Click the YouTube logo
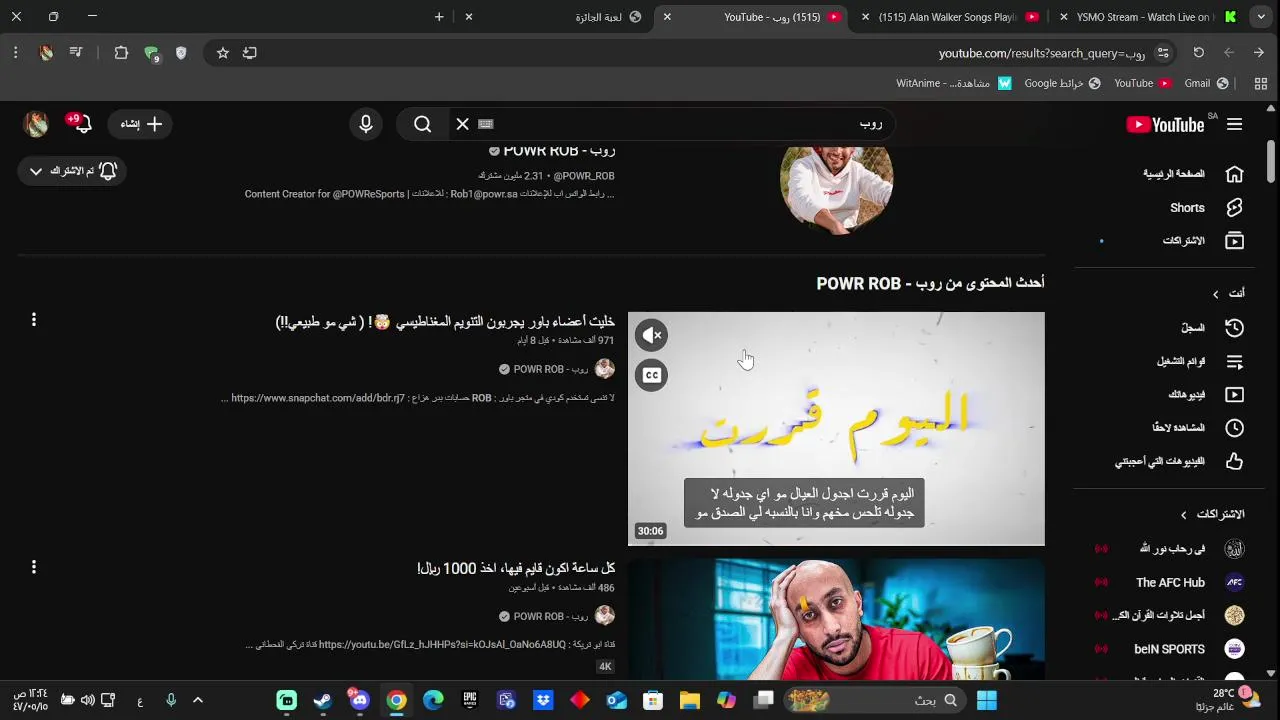The width and height of the screenshot is (1280, 720). (1165, 124)
